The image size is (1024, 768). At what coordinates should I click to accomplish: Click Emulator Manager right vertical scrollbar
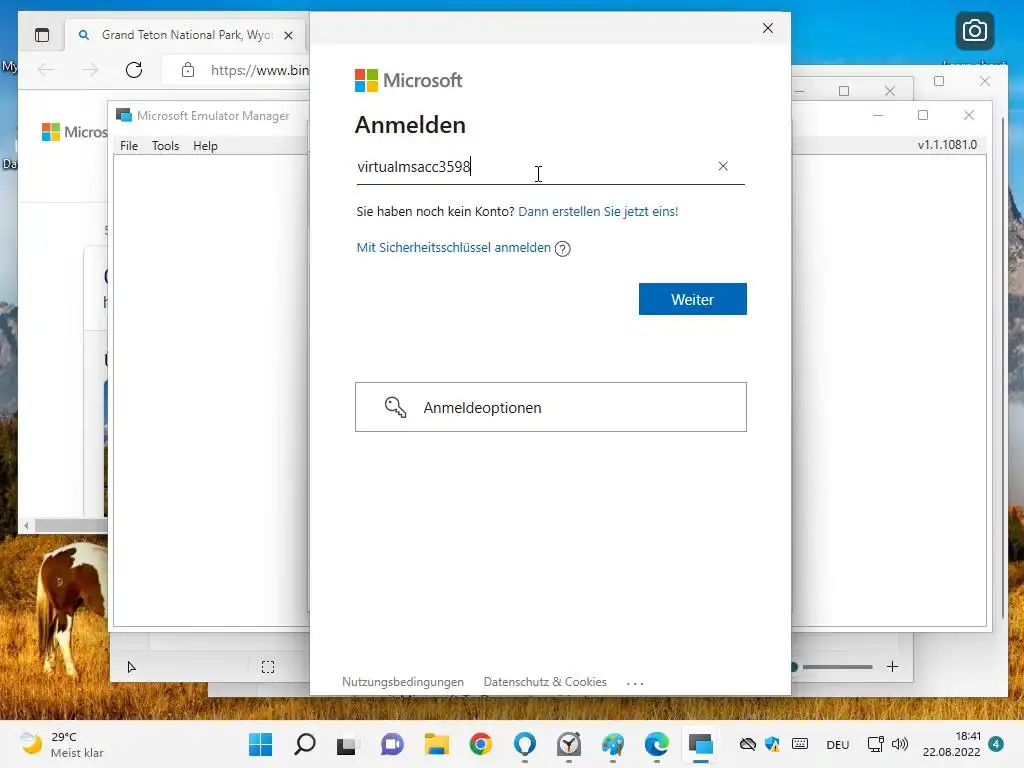point(1004,366)
